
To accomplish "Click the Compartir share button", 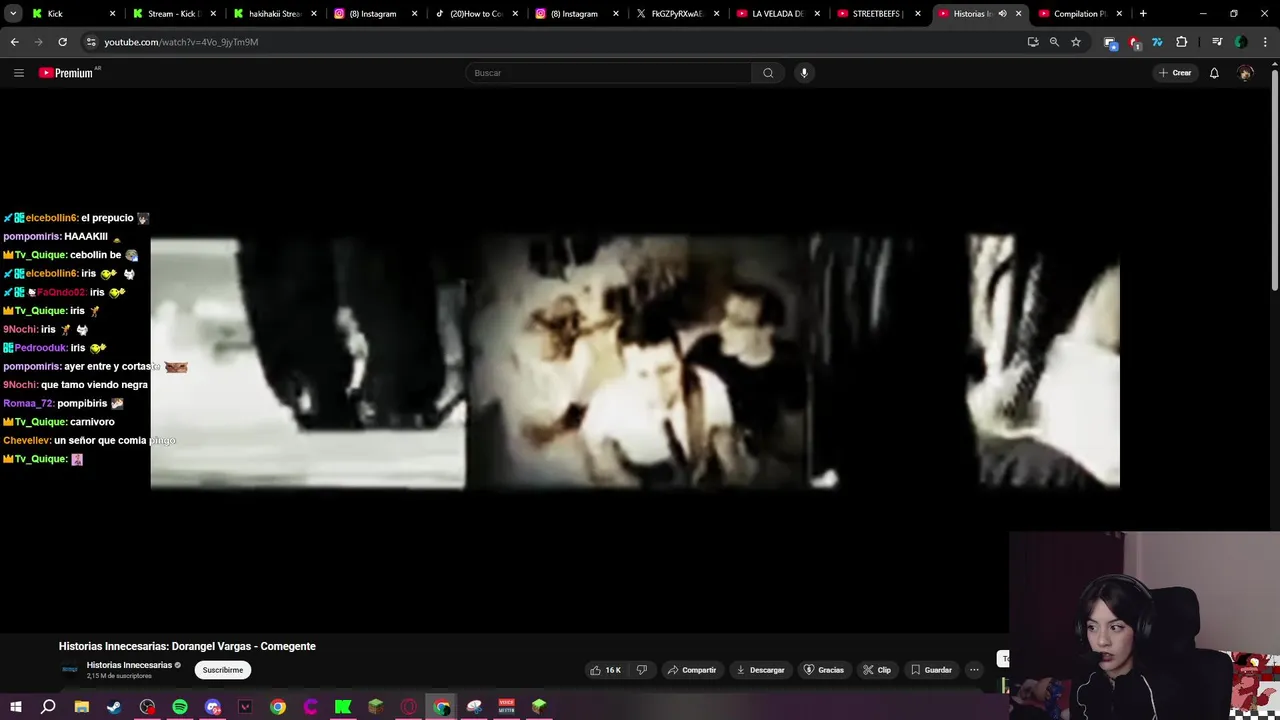I will (x=692, y=670).
